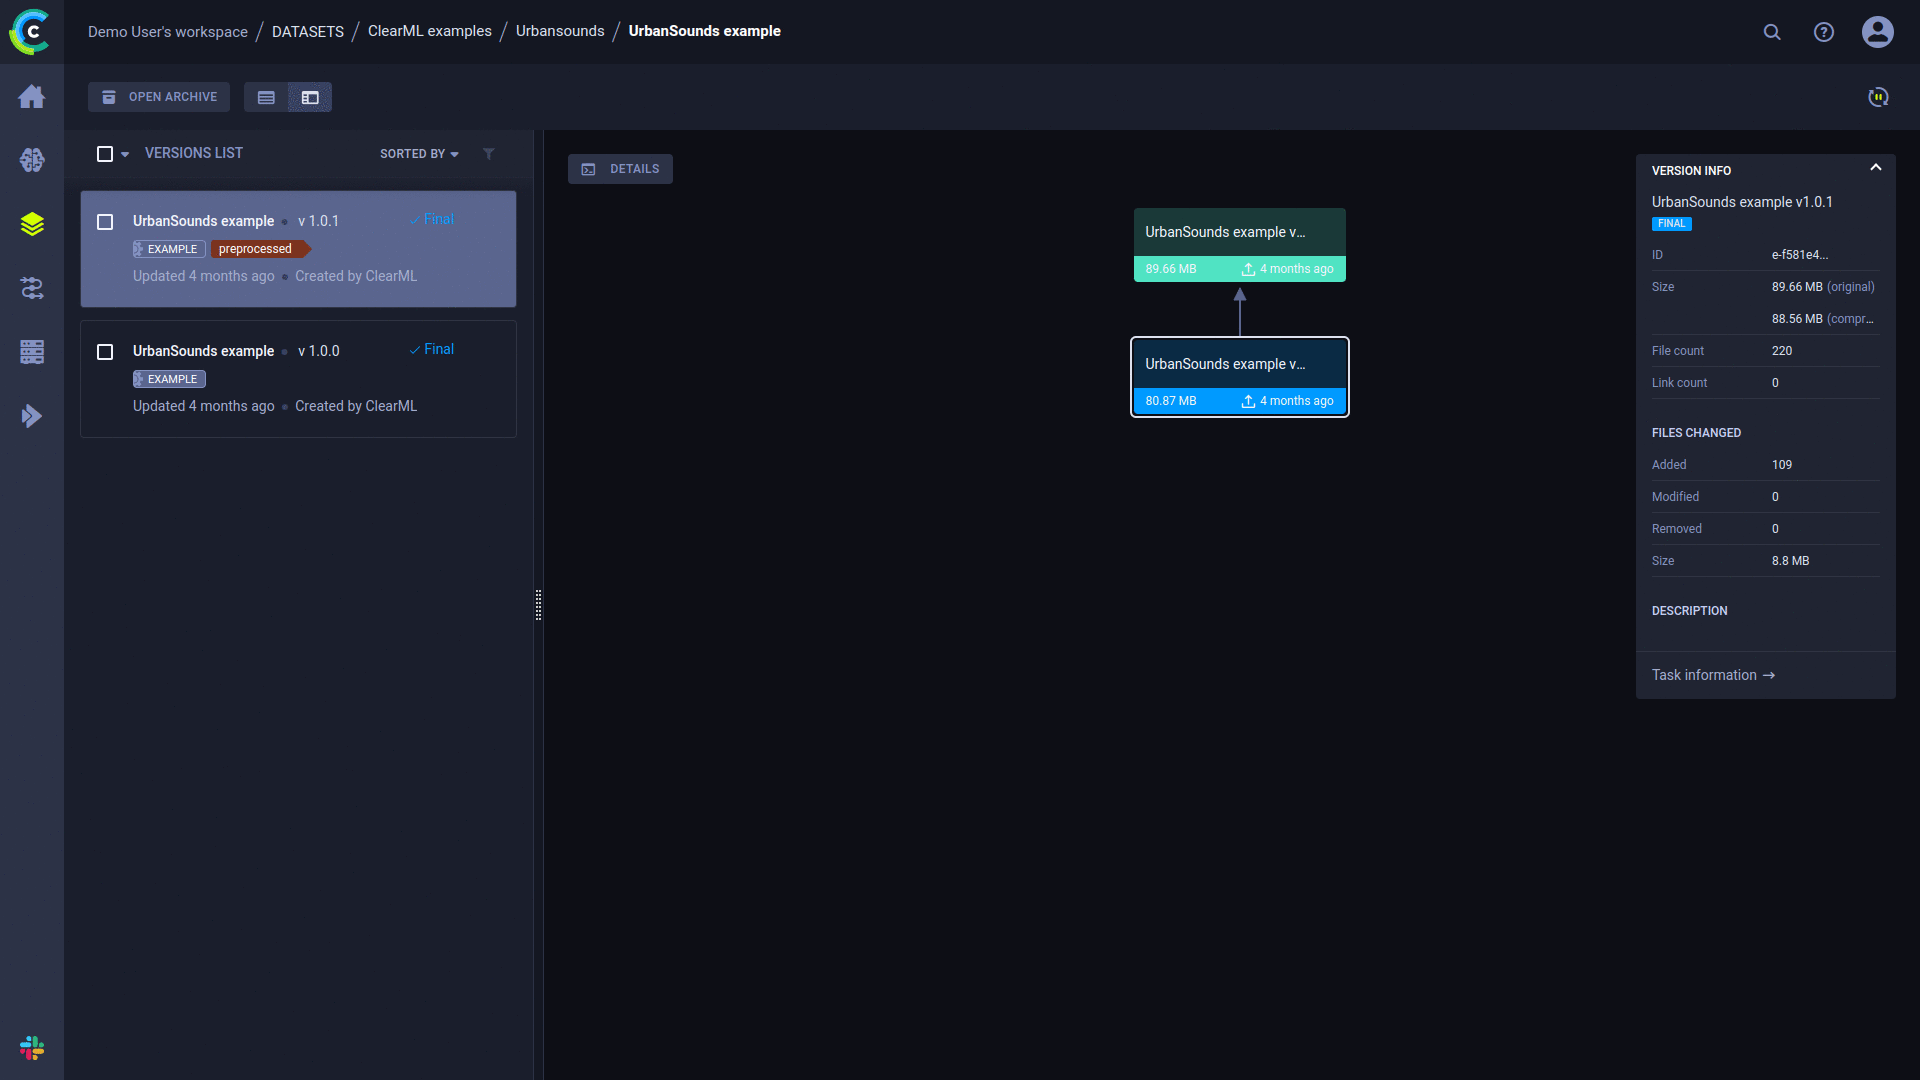Tick the select-all versions checkbox

[105, 154]
